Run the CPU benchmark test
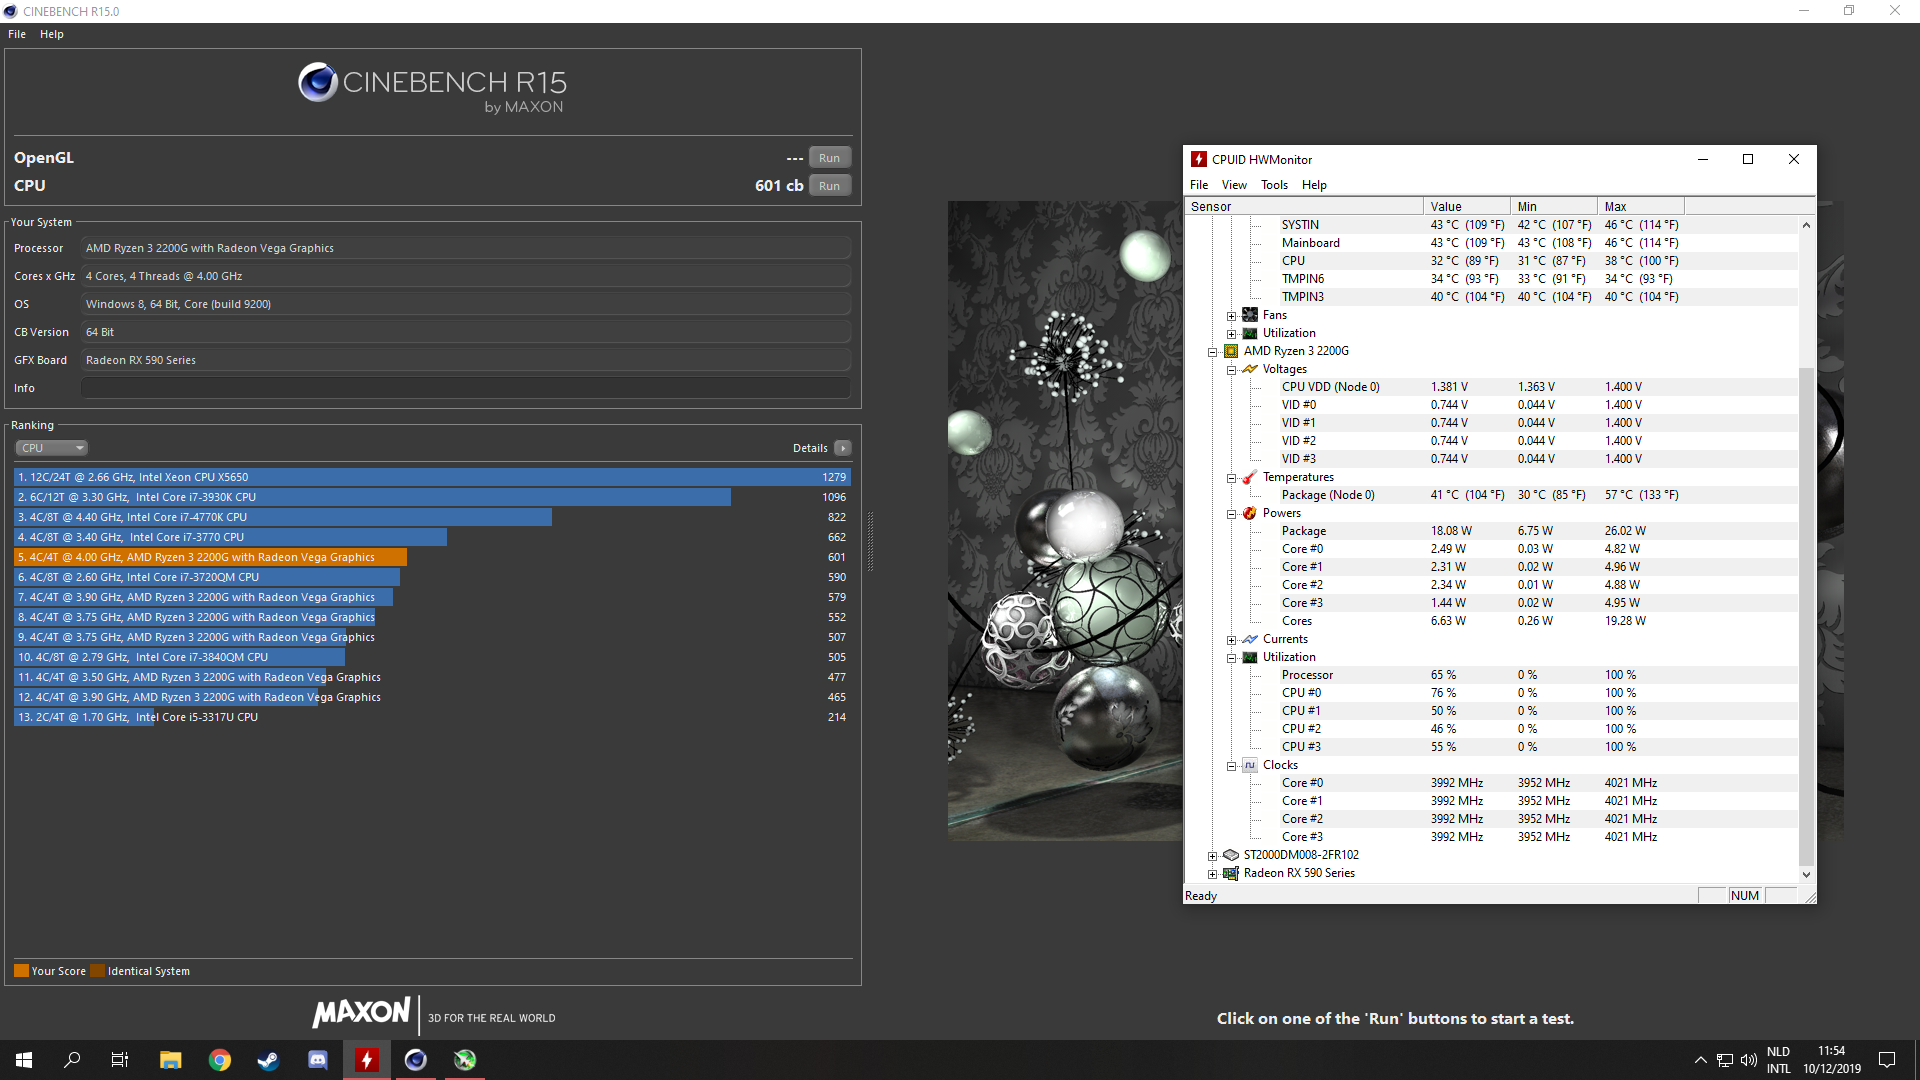 (829, 186)
